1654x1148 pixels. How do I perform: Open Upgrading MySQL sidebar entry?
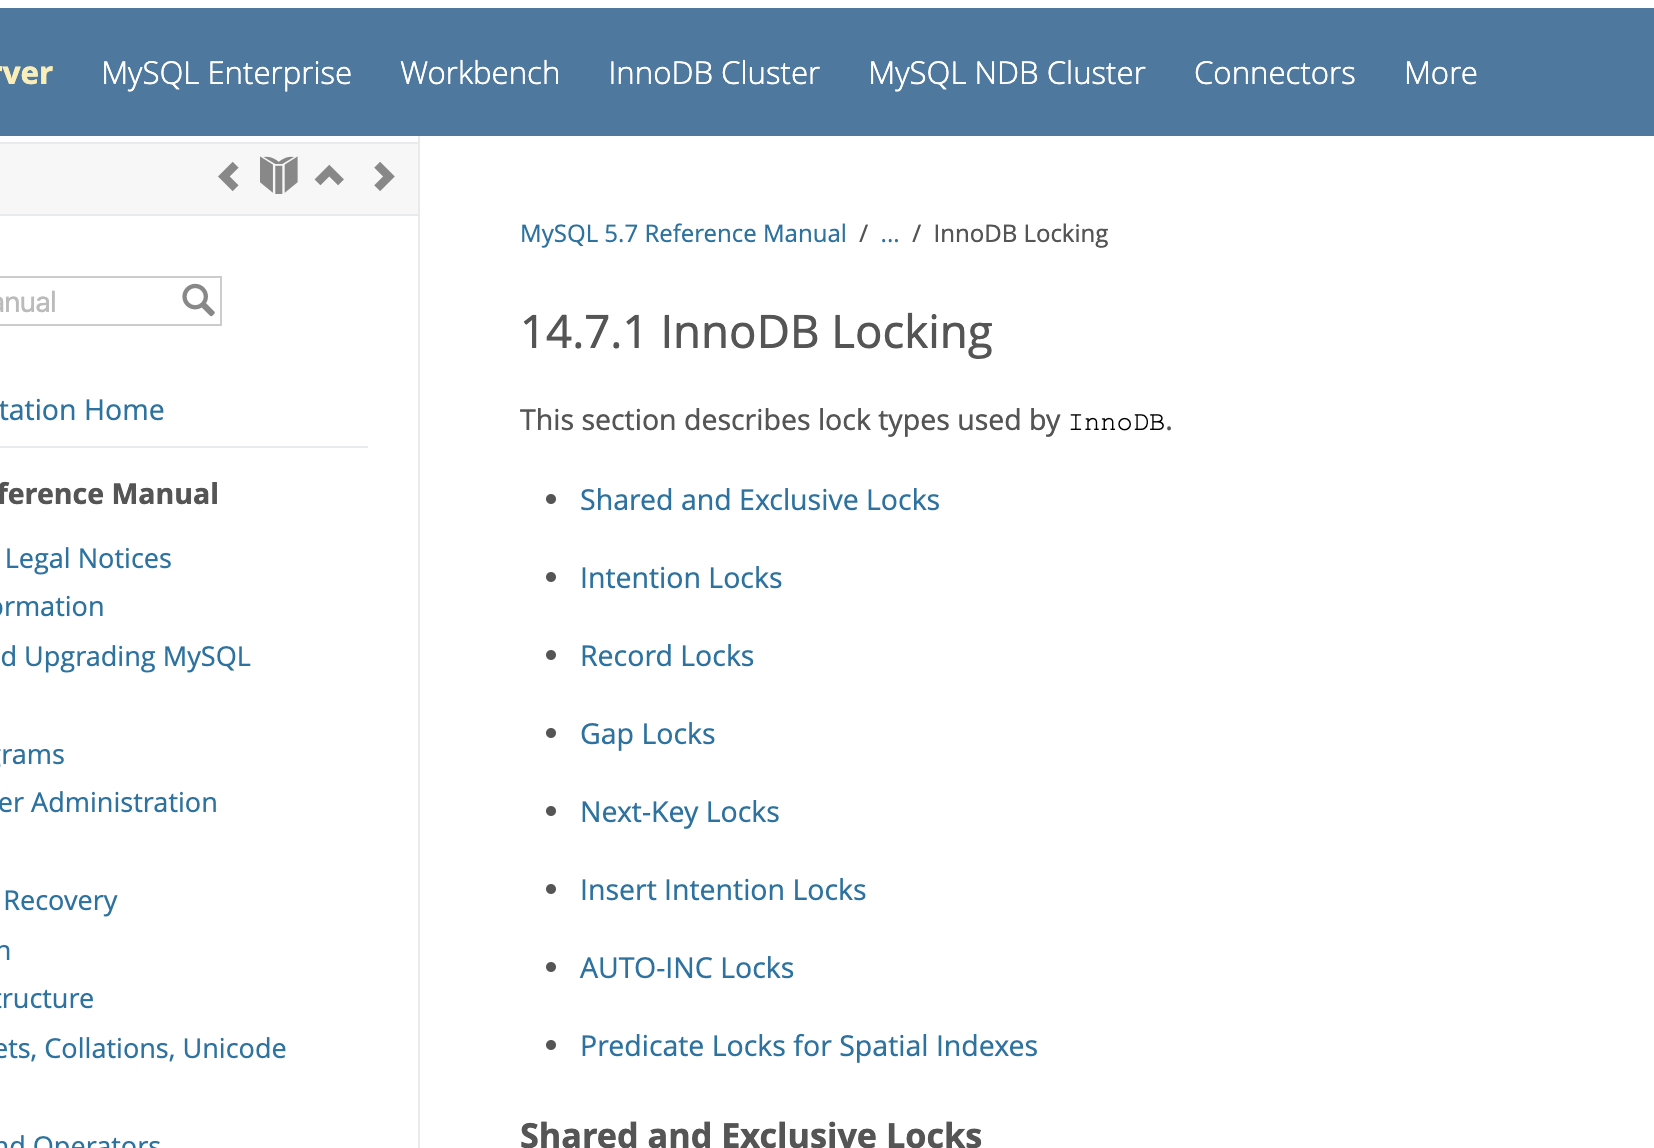click(125, 657)
